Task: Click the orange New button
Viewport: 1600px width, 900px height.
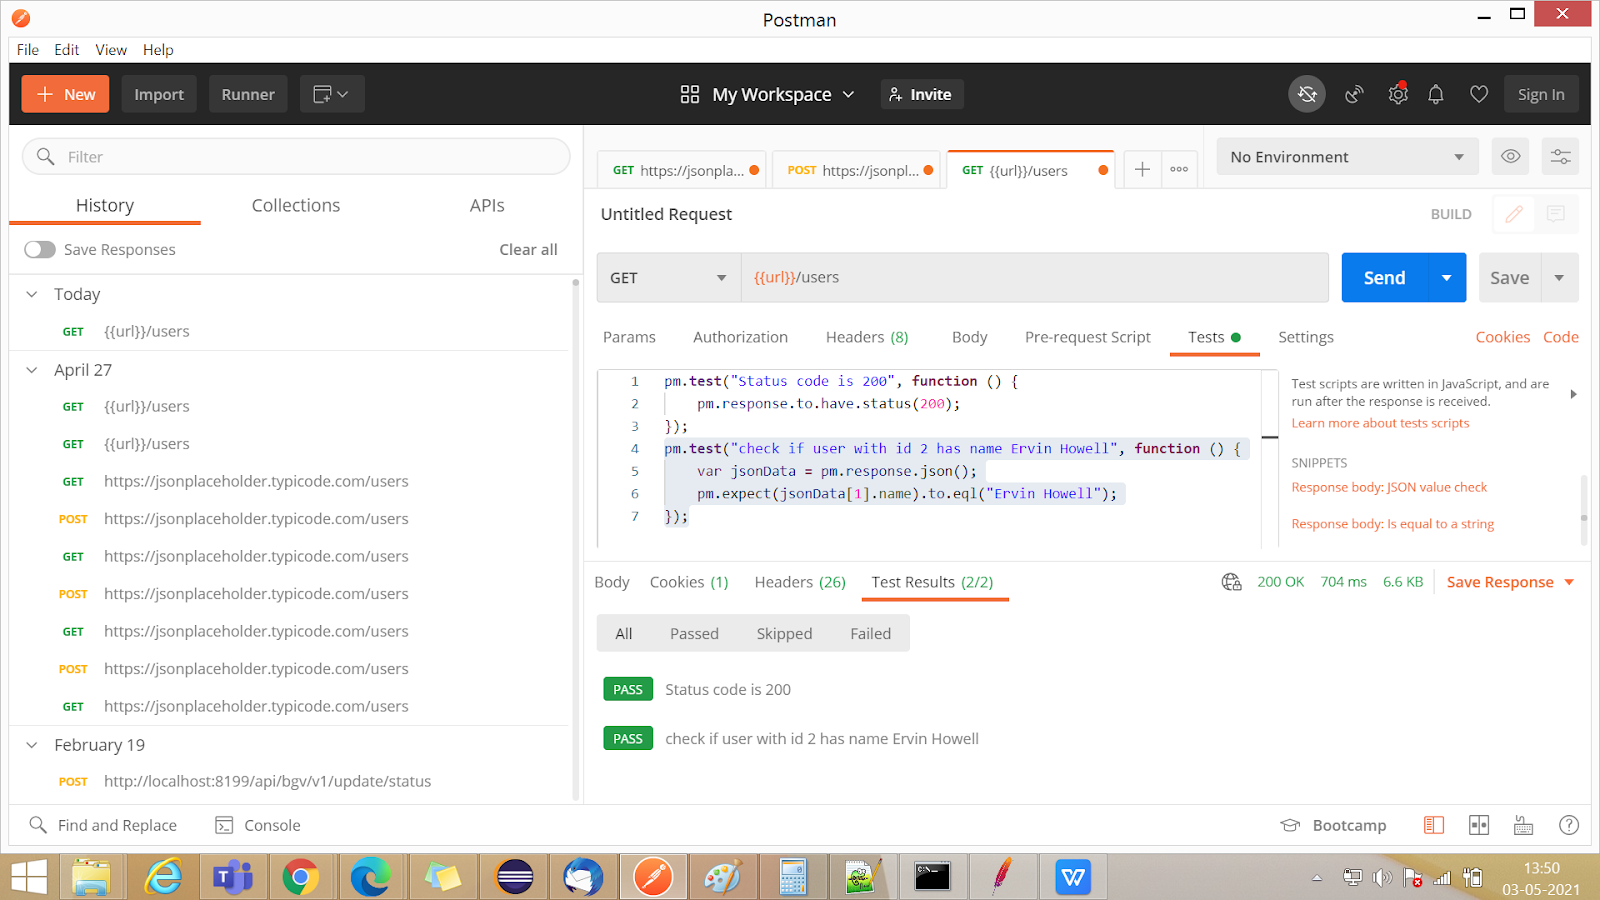Action: click(66, 94)
